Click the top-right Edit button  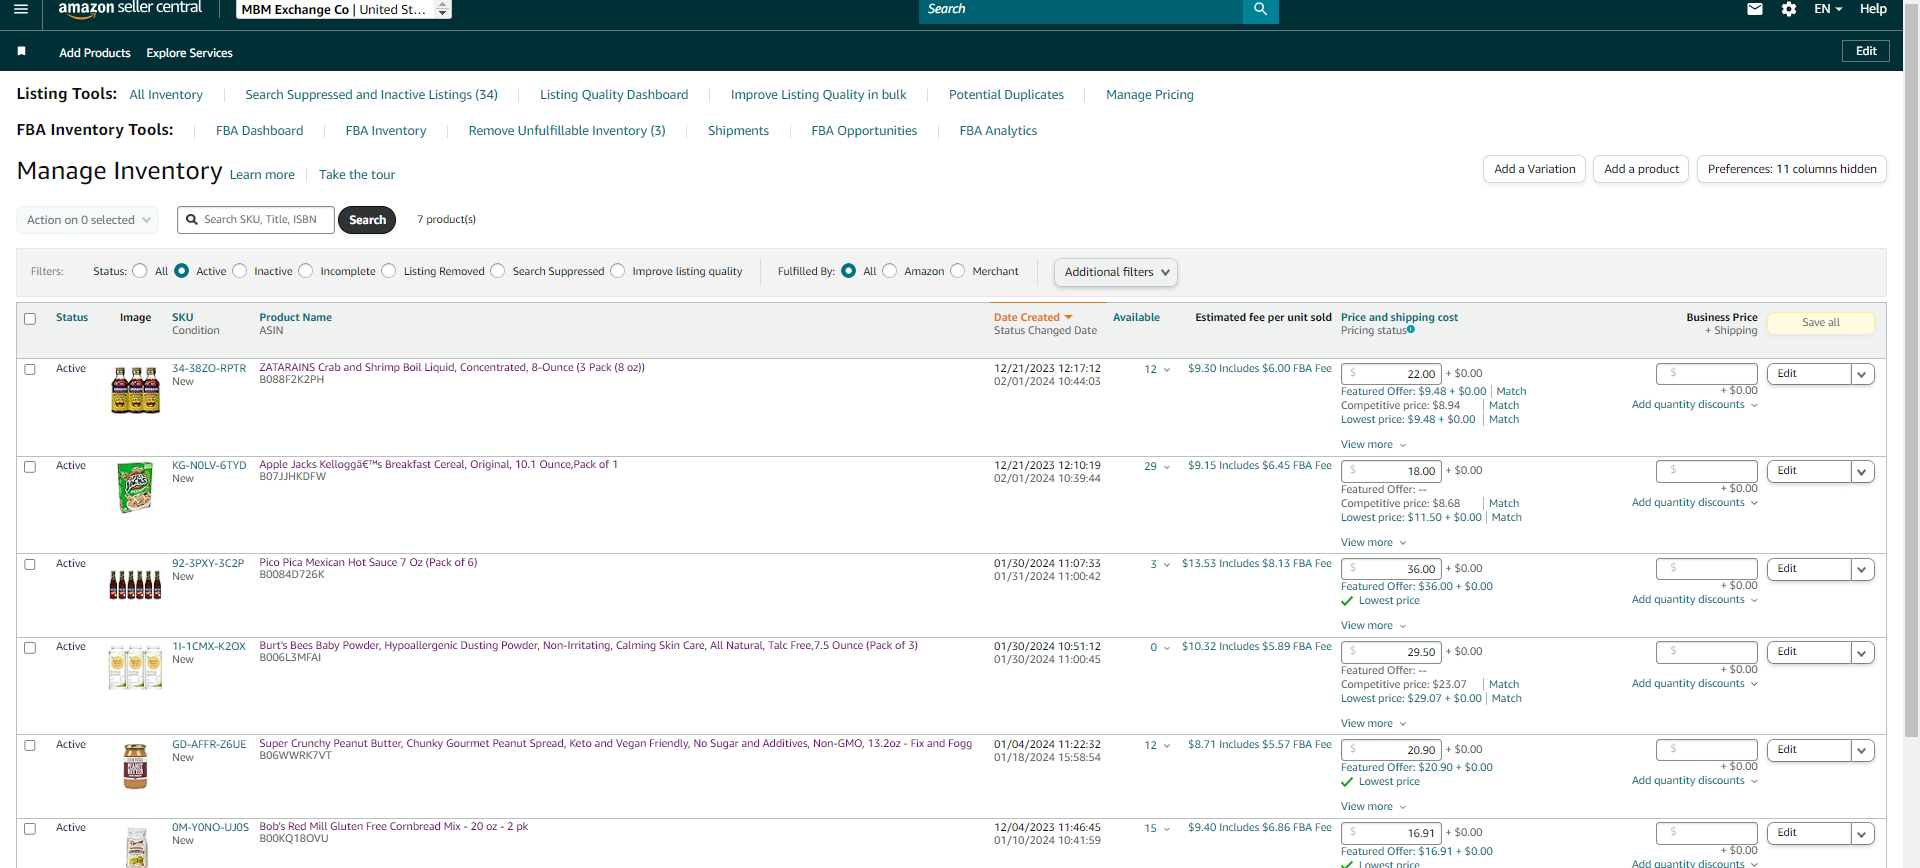[x=1866, y=51]
